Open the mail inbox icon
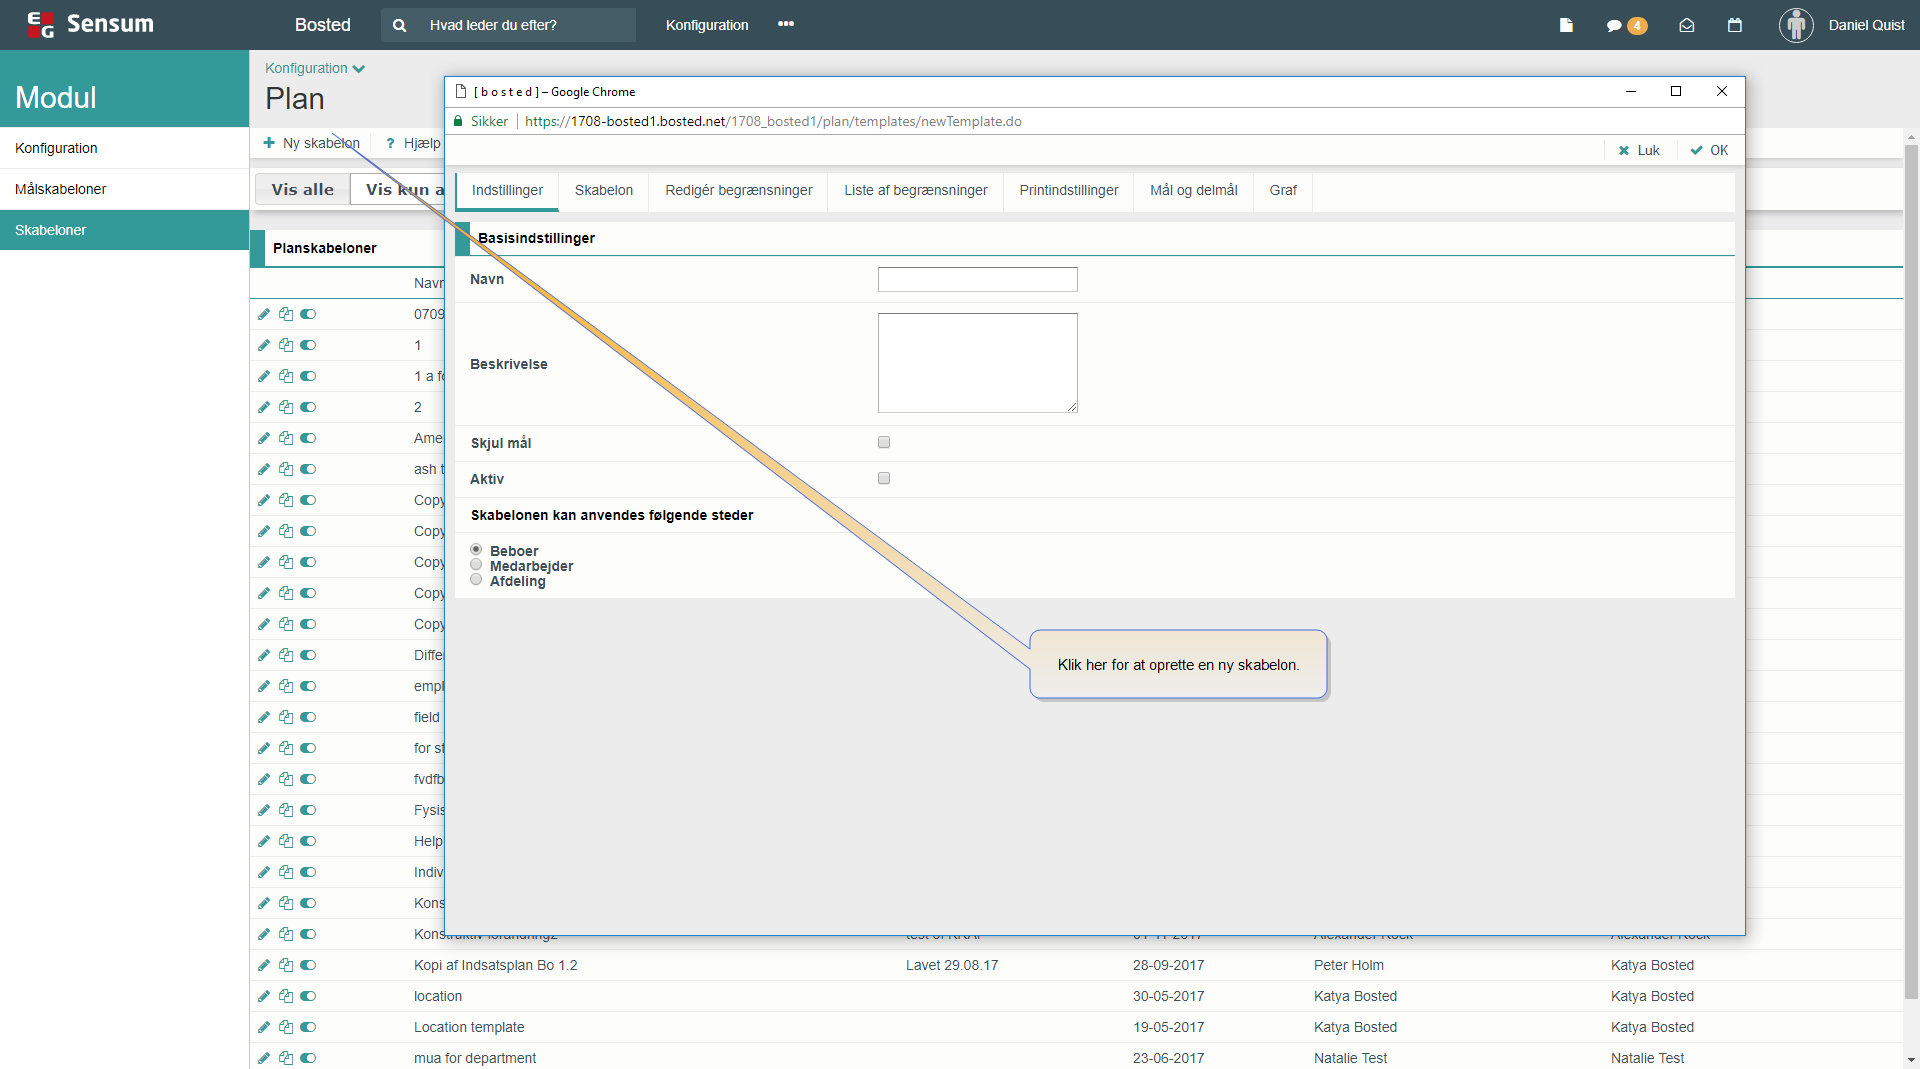Viewport: 1920px width, 1069px height. tap(1687, 25)
